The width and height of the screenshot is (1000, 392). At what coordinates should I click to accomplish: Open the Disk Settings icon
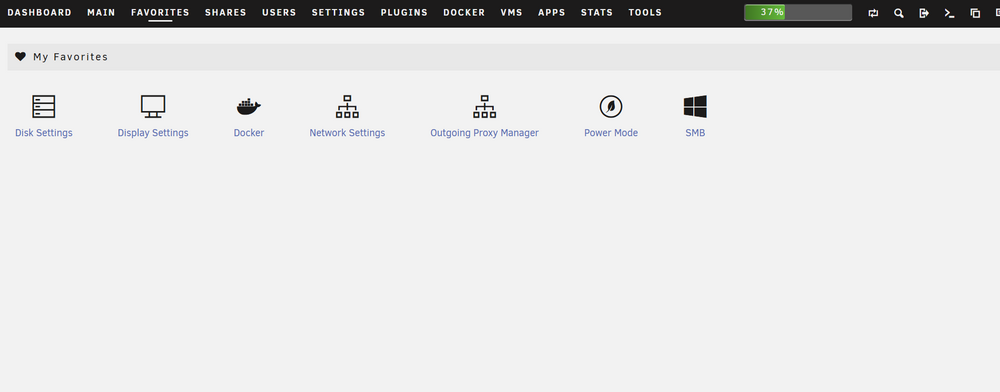(43, 106)
